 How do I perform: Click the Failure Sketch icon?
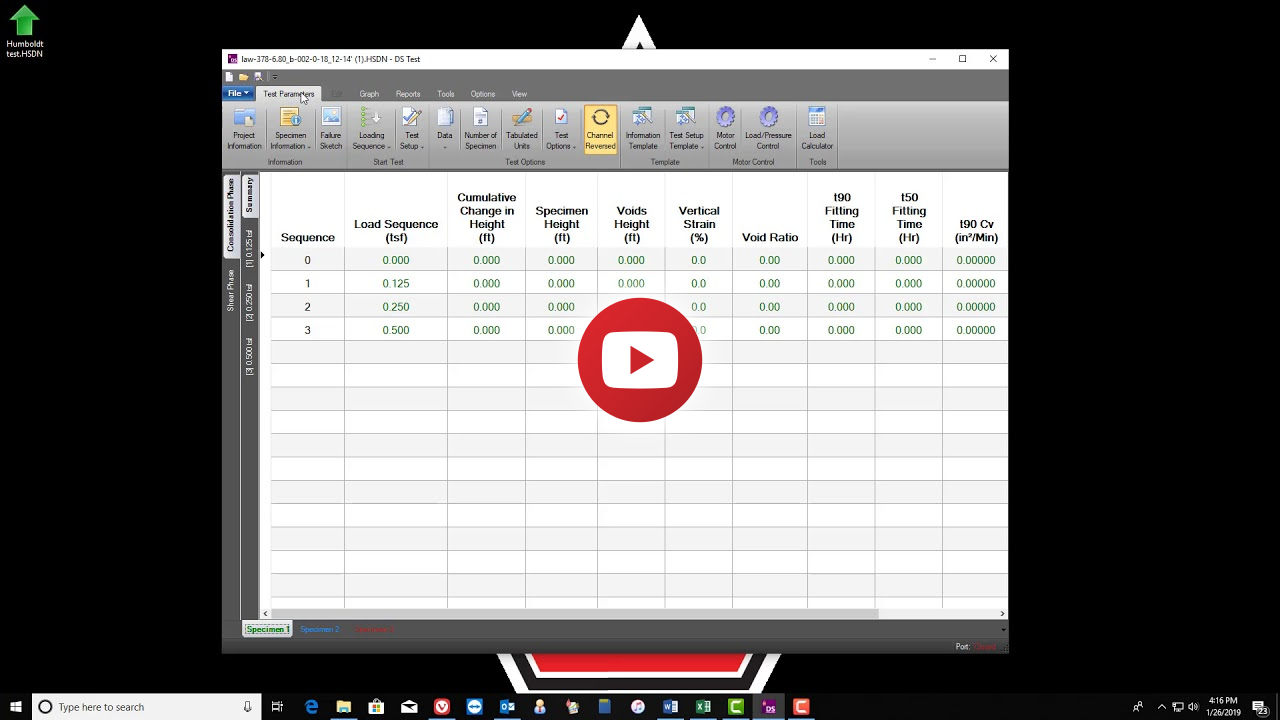(x=331, y=129)
